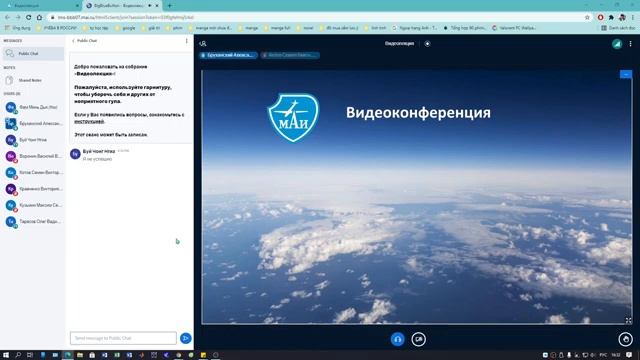Open the manga full bookmark folder

pyautogui.click(x=277, y=28)
